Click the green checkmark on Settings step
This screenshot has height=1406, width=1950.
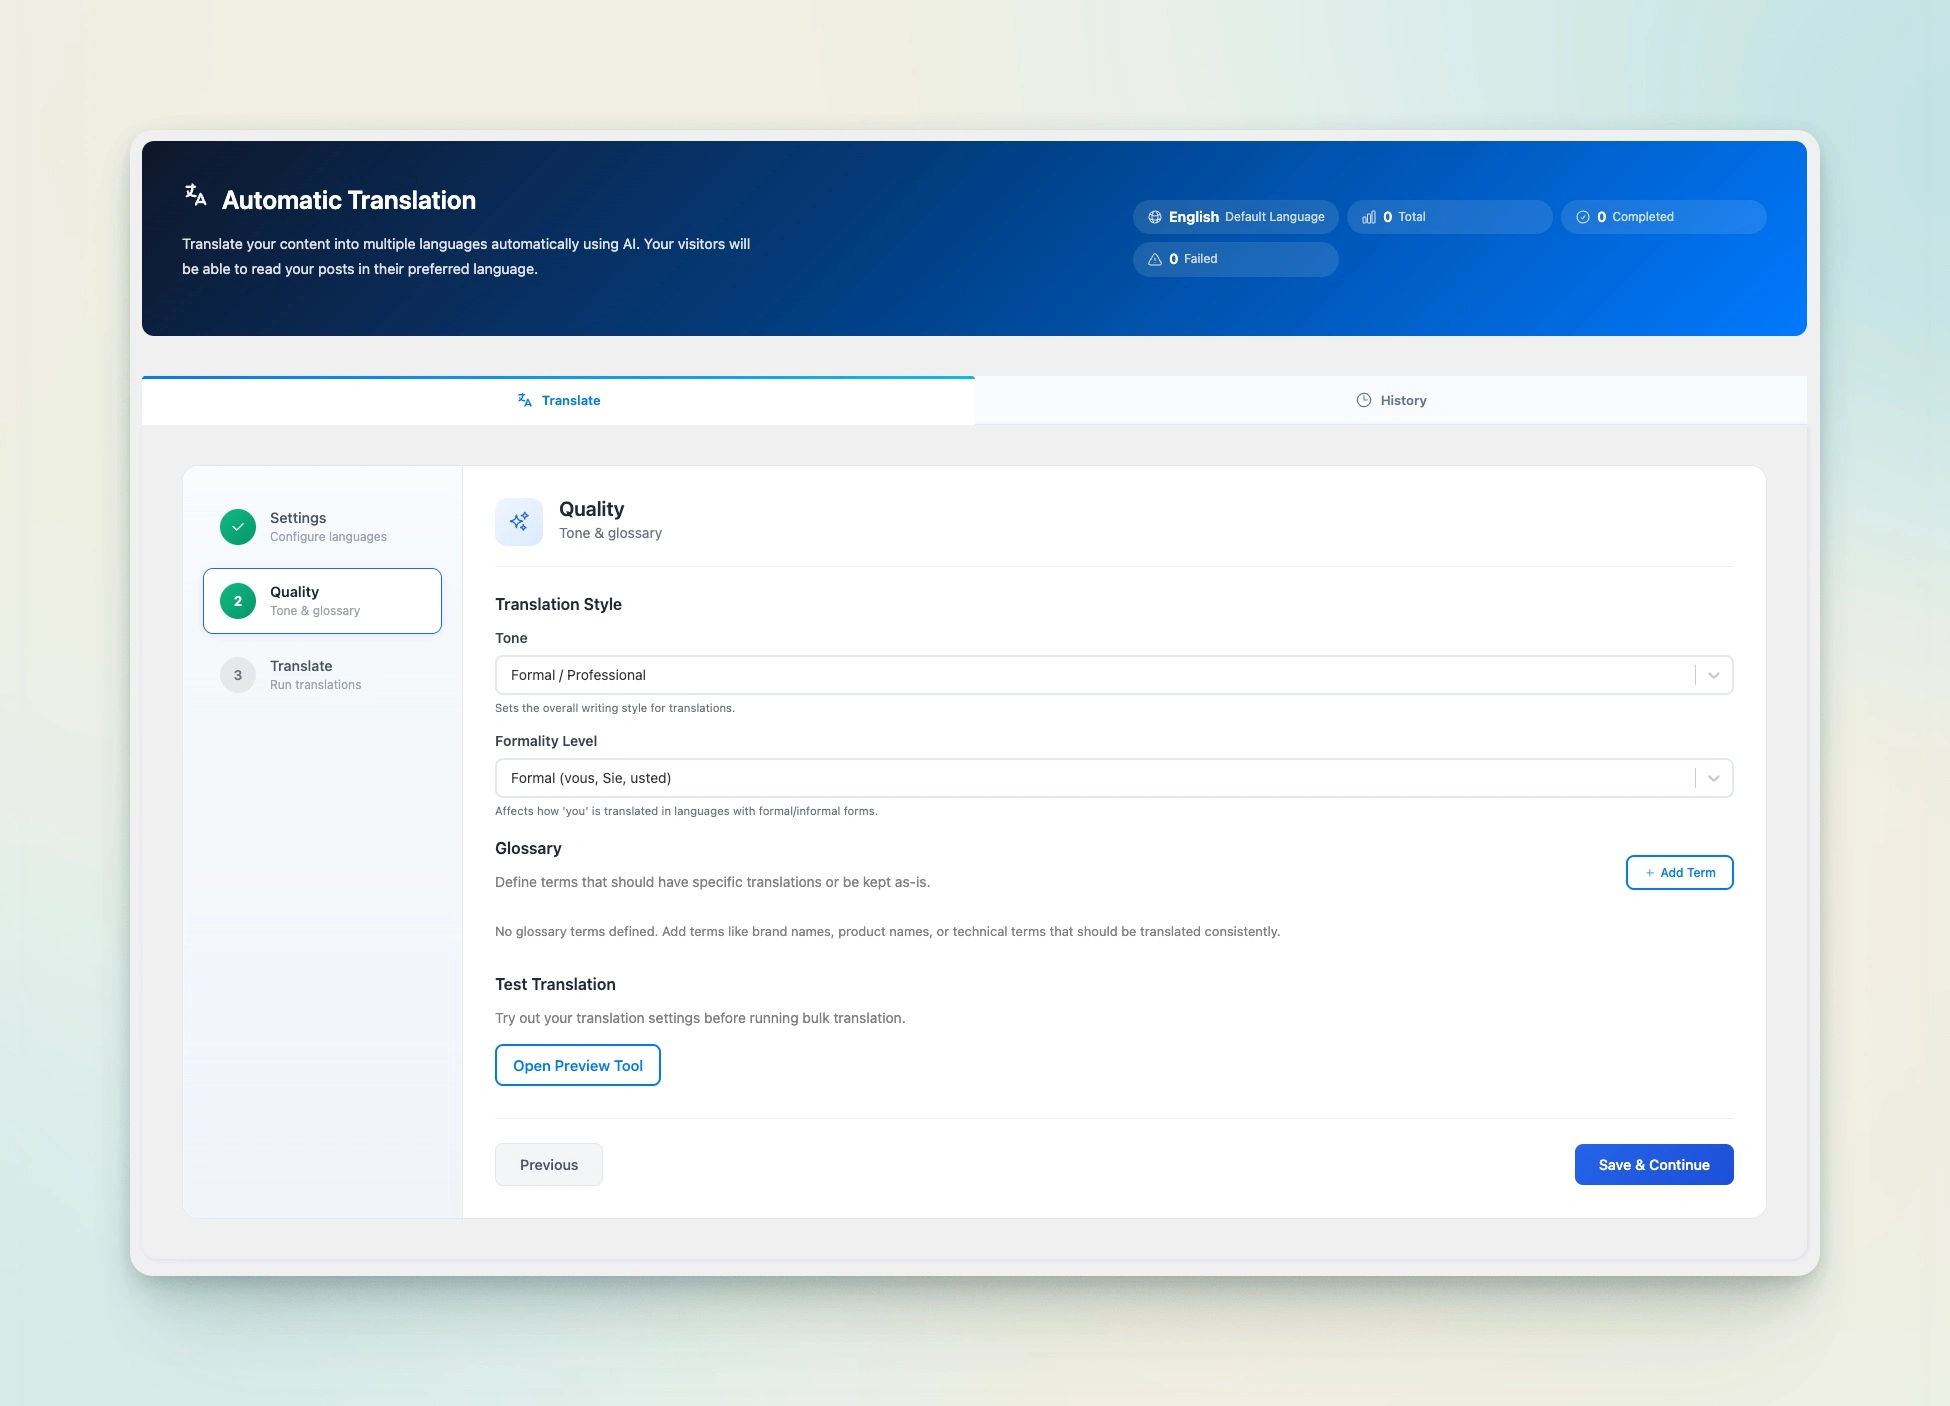click(238, 527)
